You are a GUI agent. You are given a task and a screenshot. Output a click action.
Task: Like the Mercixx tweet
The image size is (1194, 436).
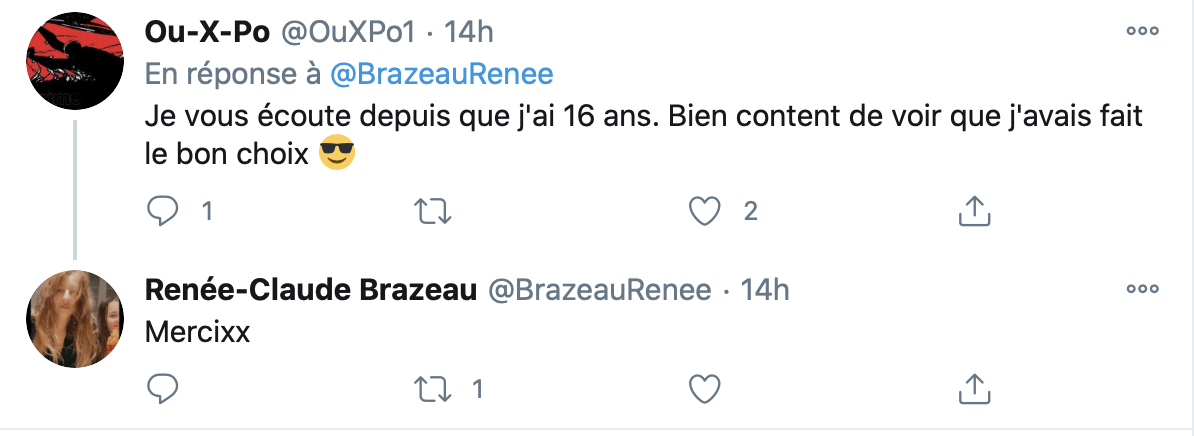pos(704,390)
